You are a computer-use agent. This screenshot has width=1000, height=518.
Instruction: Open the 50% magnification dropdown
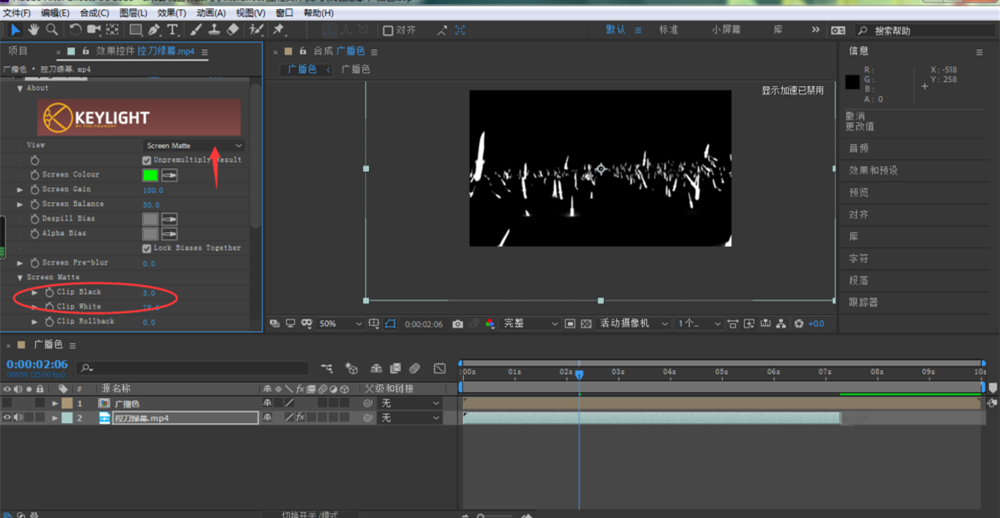pos(339,324)
